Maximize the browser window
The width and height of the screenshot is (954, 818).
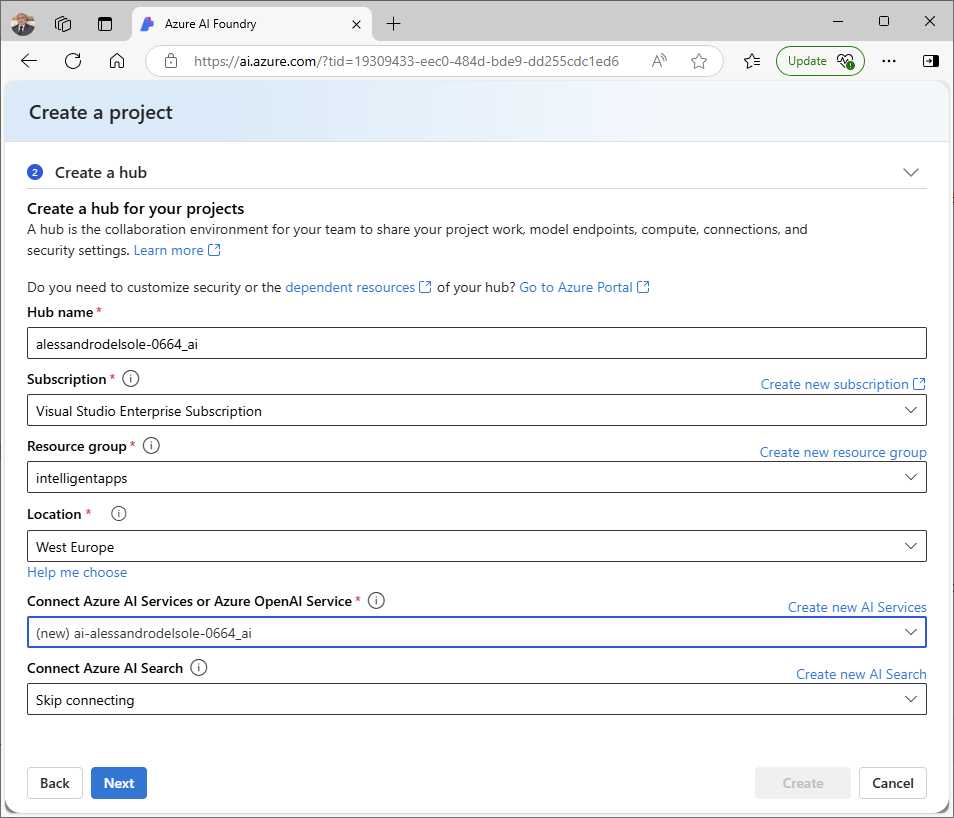[x=884, y=21]
